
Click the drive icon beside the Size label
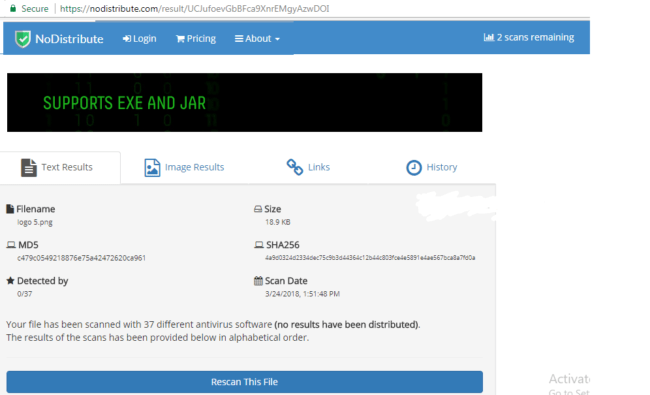258,209
